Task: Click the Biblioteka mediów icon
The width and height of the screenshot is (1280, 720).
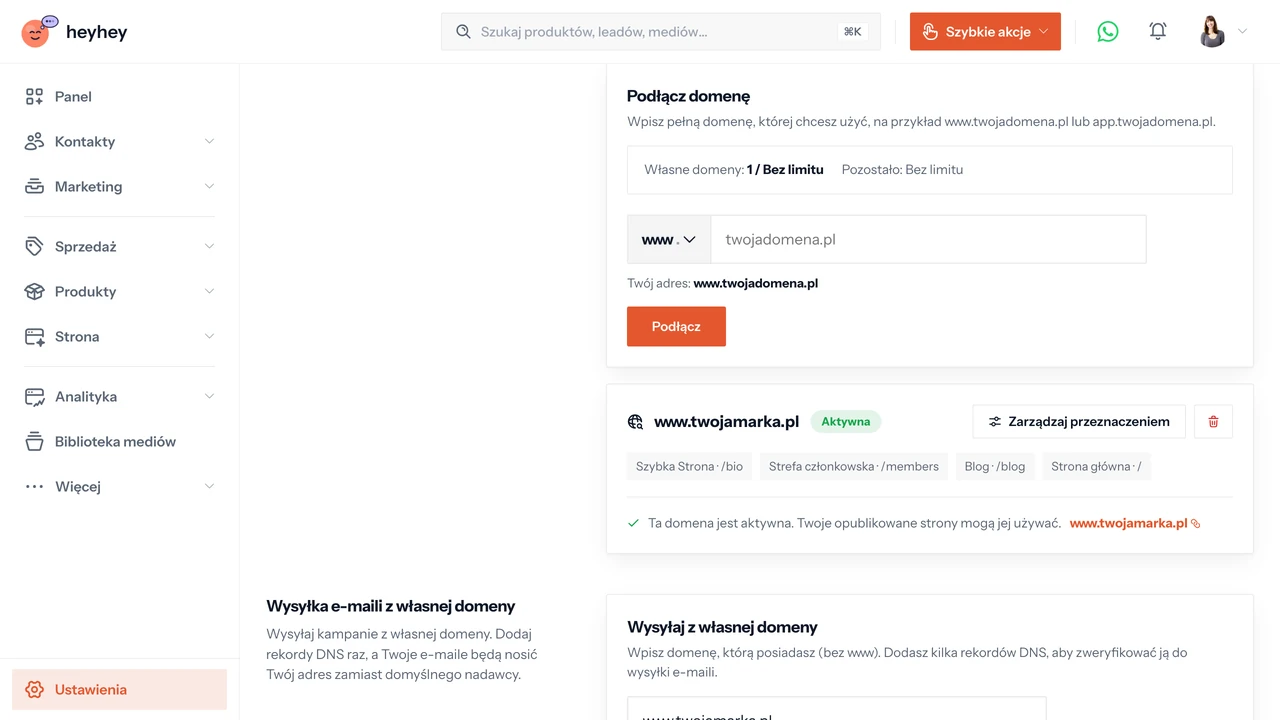Action: [x=35, y=442]
